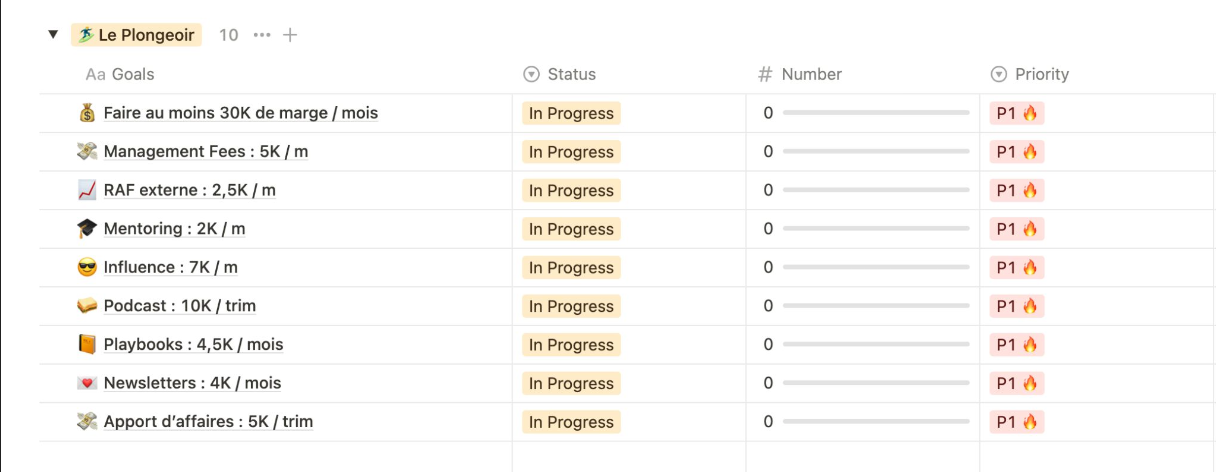
Task: Click love letter icon beside Newsletters
Action: (x=87, y=383)
